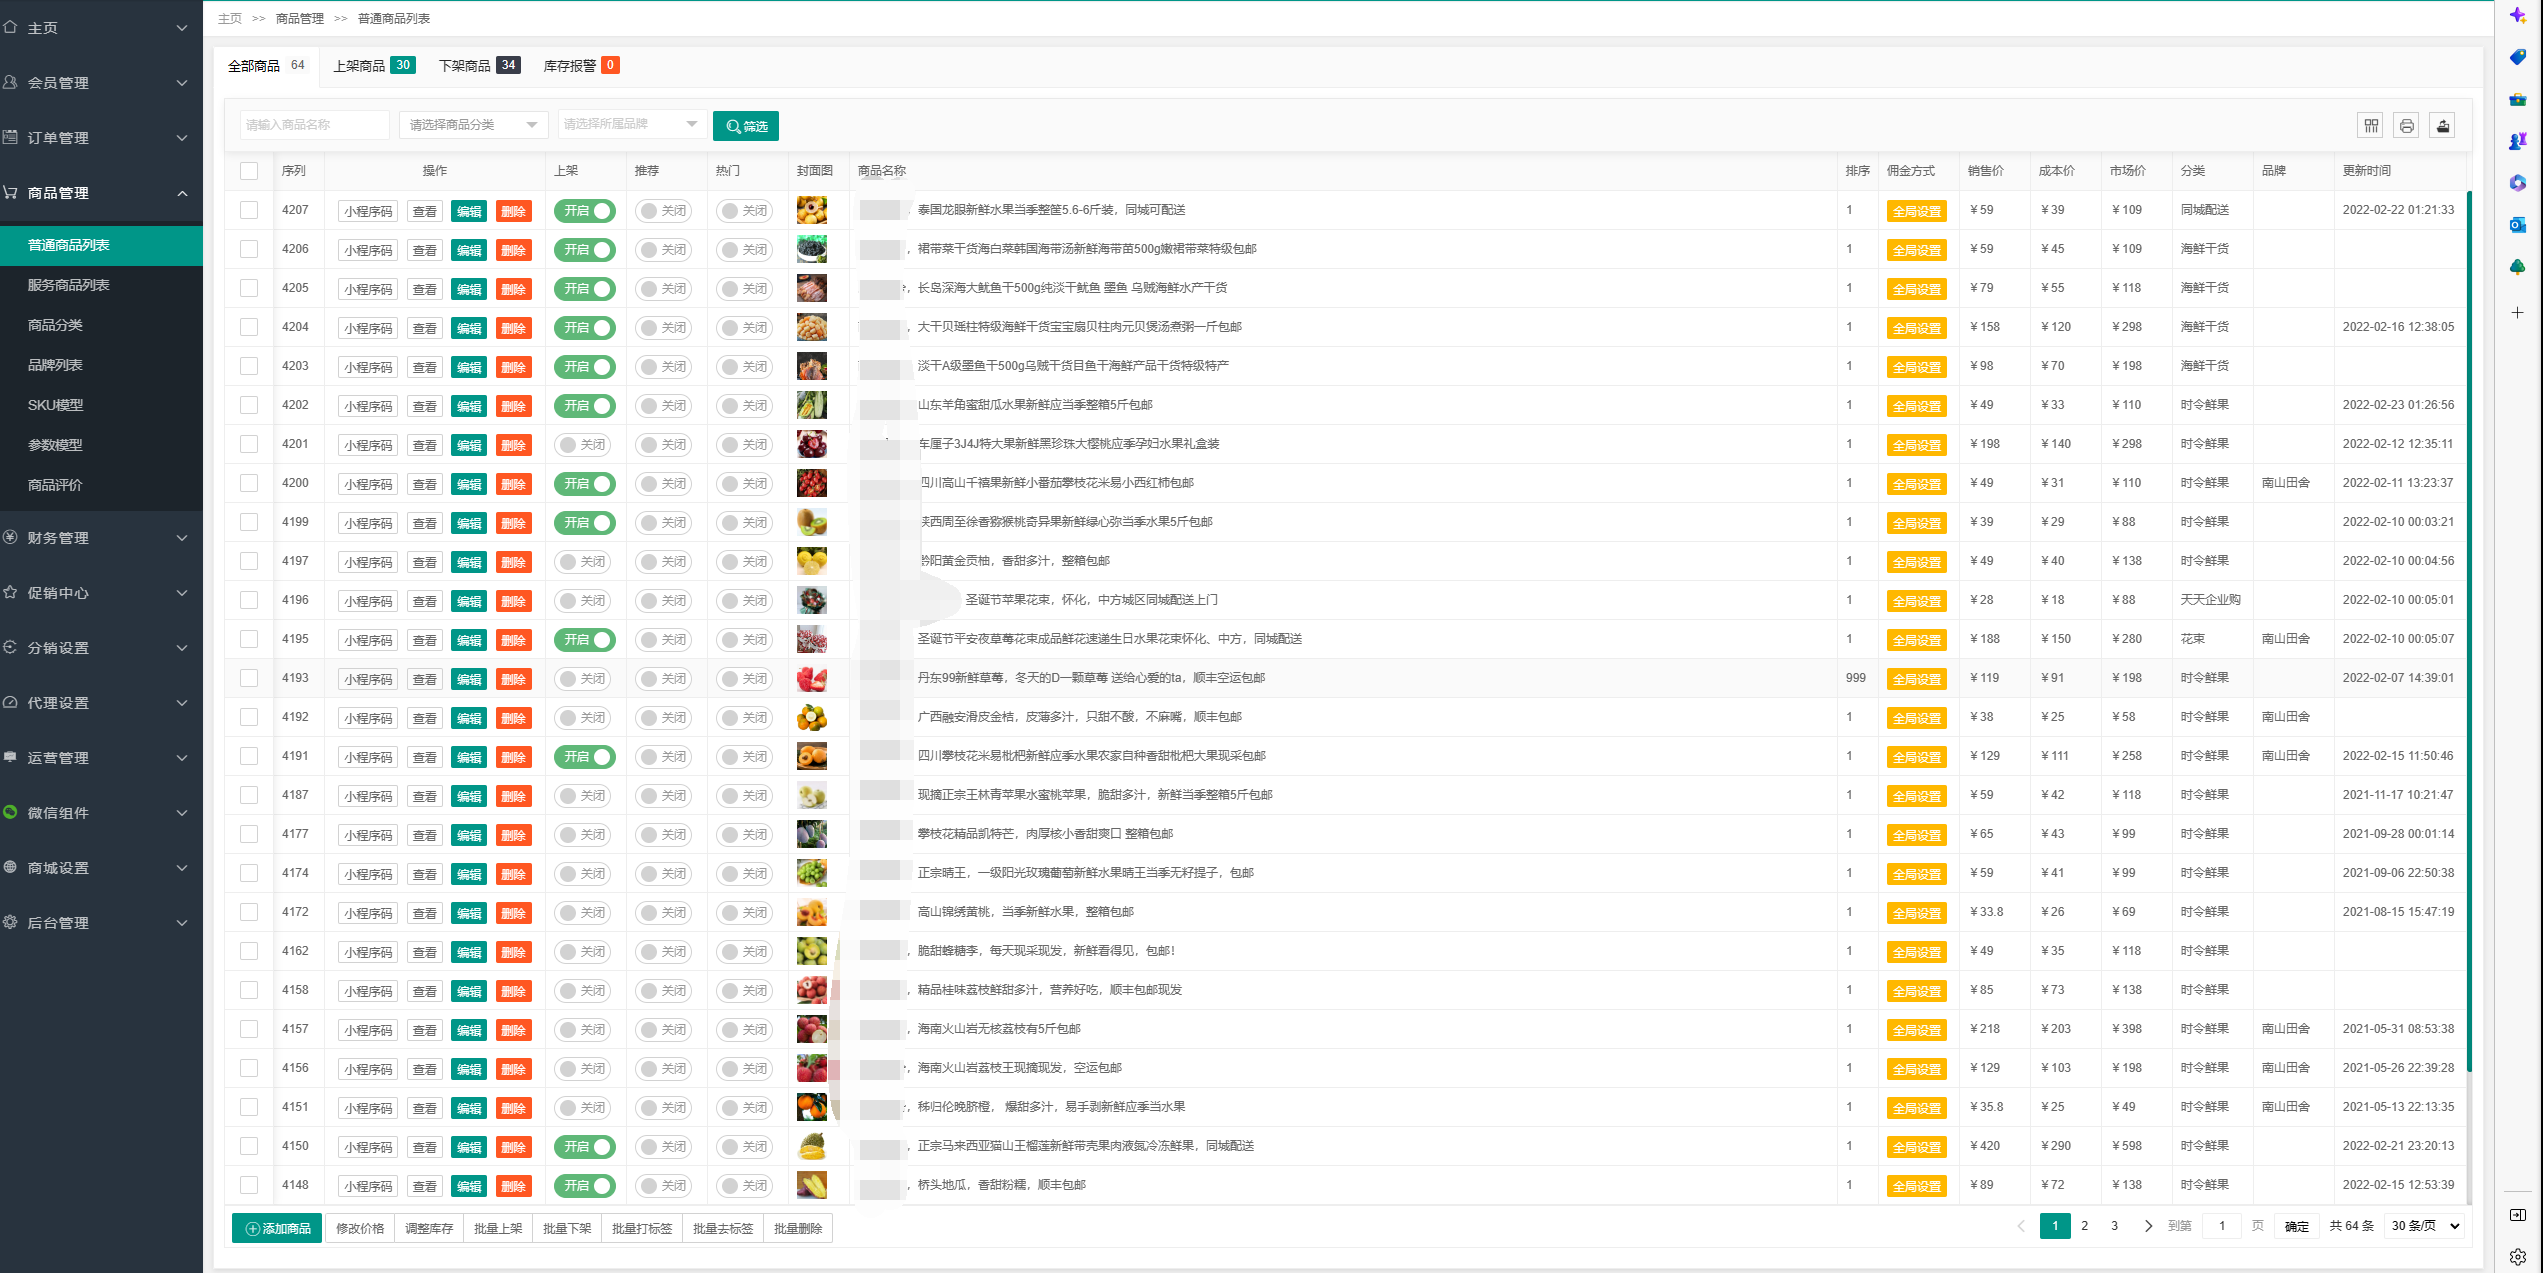Click the 主页 home sidebar icon

click(x=10, y=27)
